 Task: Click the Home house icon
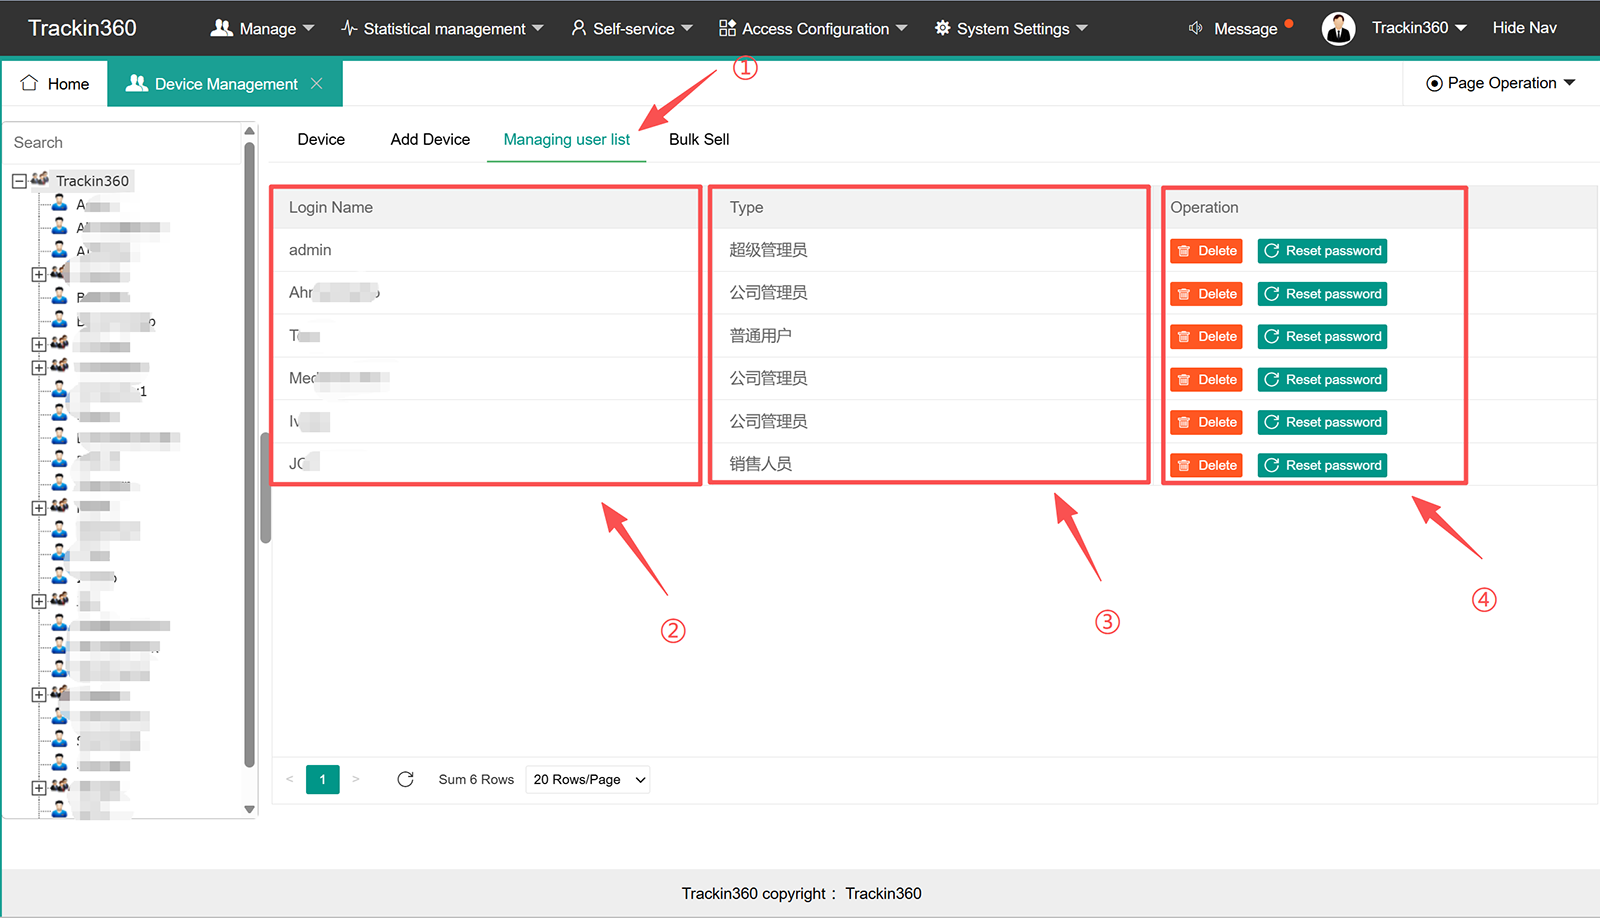[29, 83]
